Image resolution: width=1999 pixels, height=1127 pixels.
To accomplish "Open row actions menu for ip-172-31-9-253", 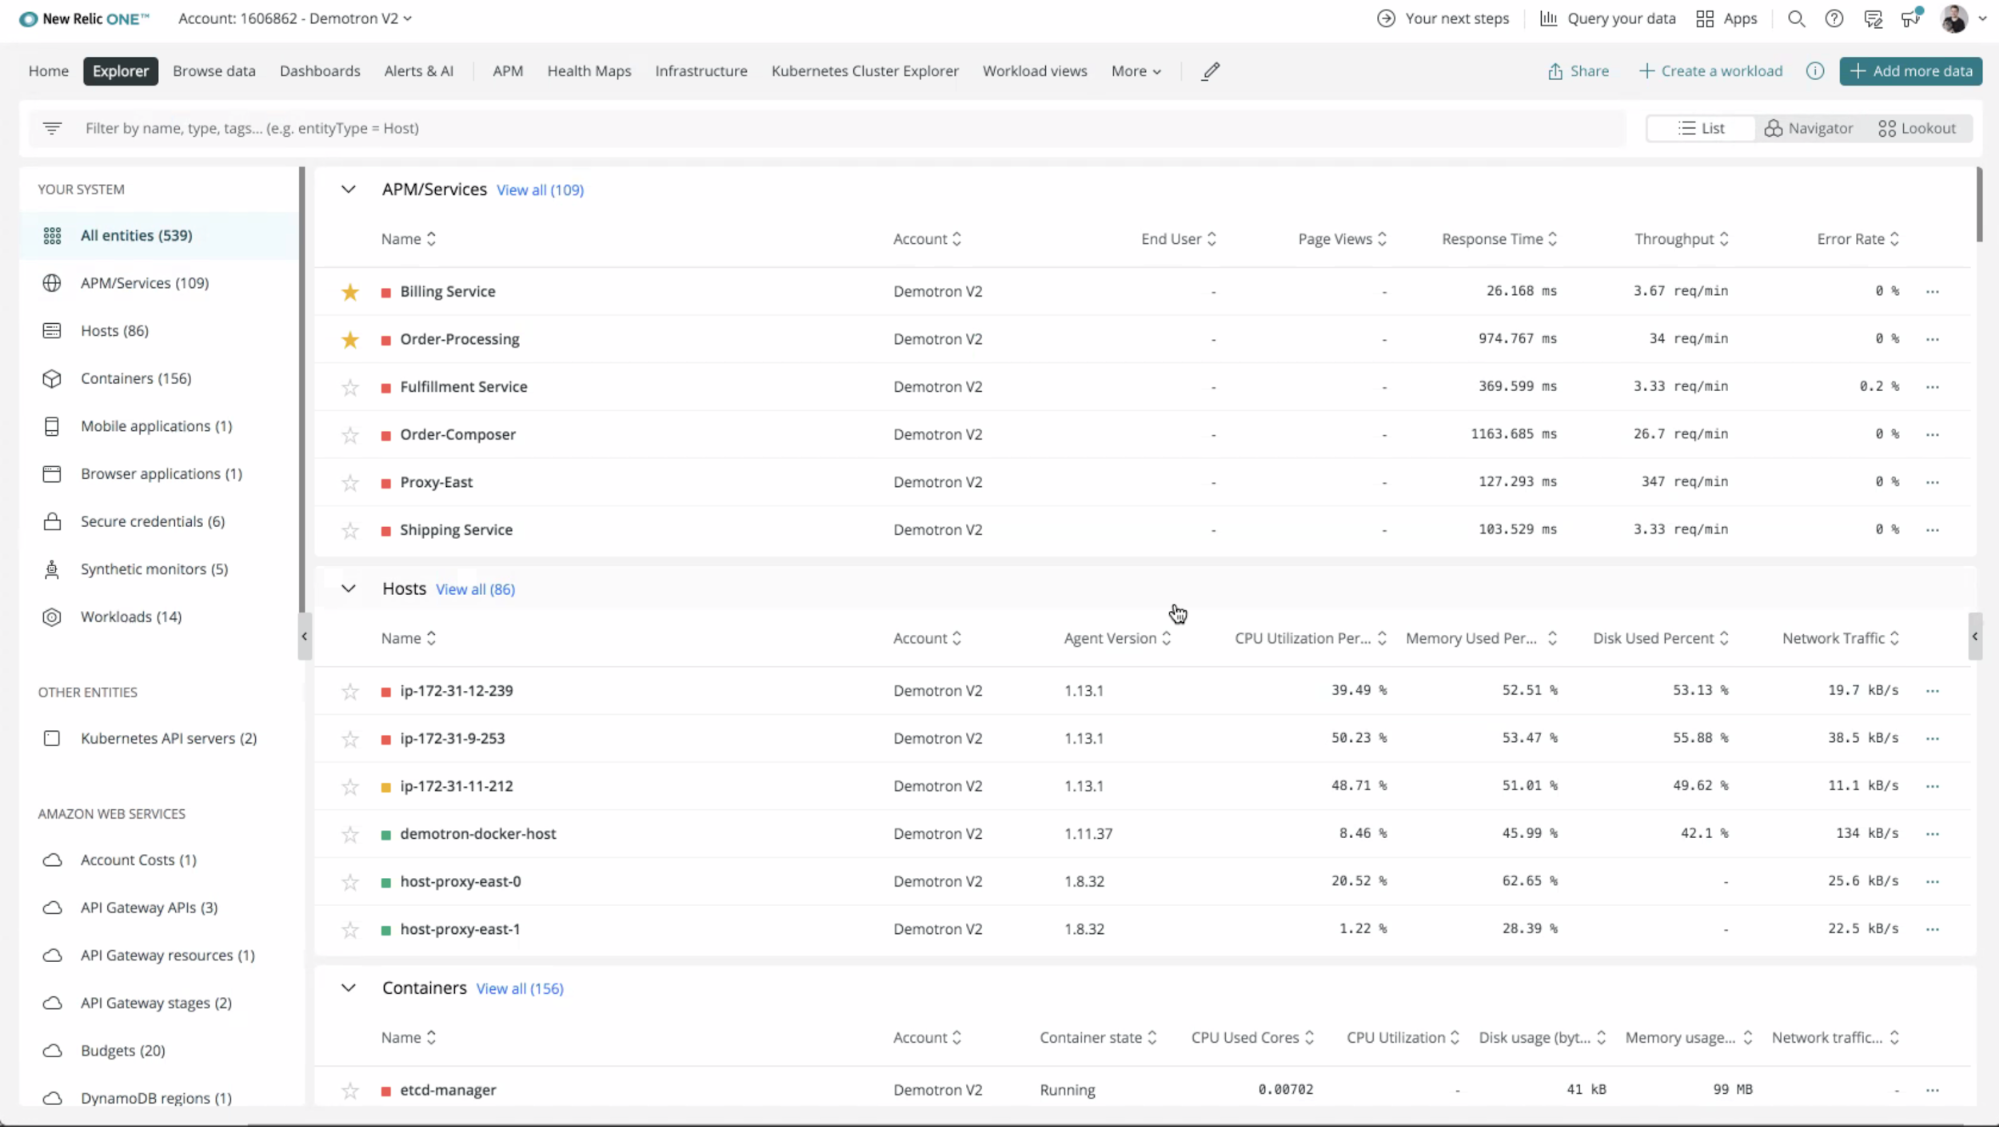I will [x=1932, y=739].
